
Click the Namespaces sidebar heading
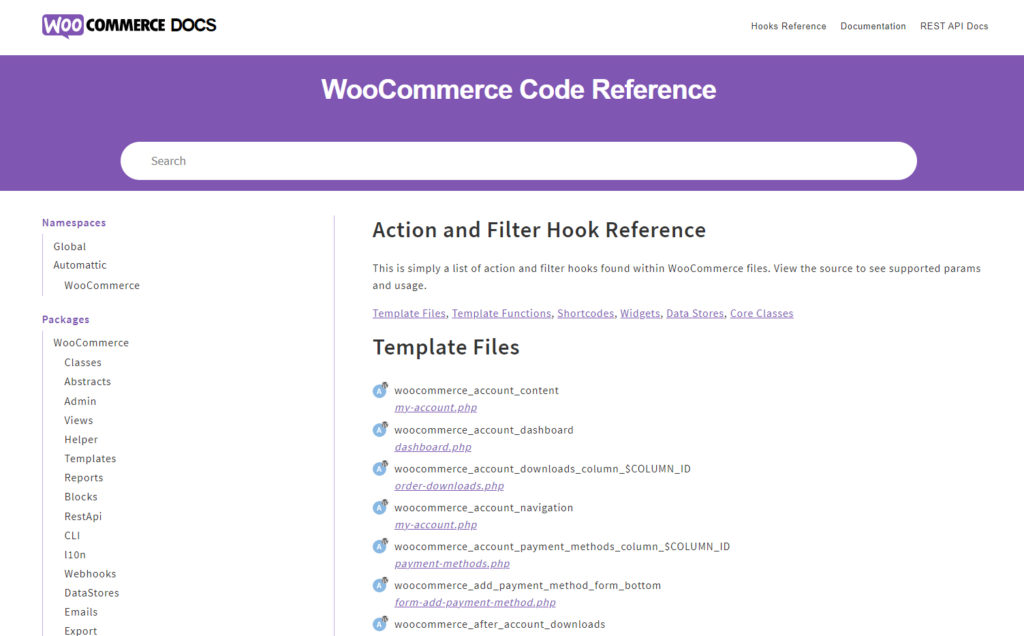(x=74, y=223)
